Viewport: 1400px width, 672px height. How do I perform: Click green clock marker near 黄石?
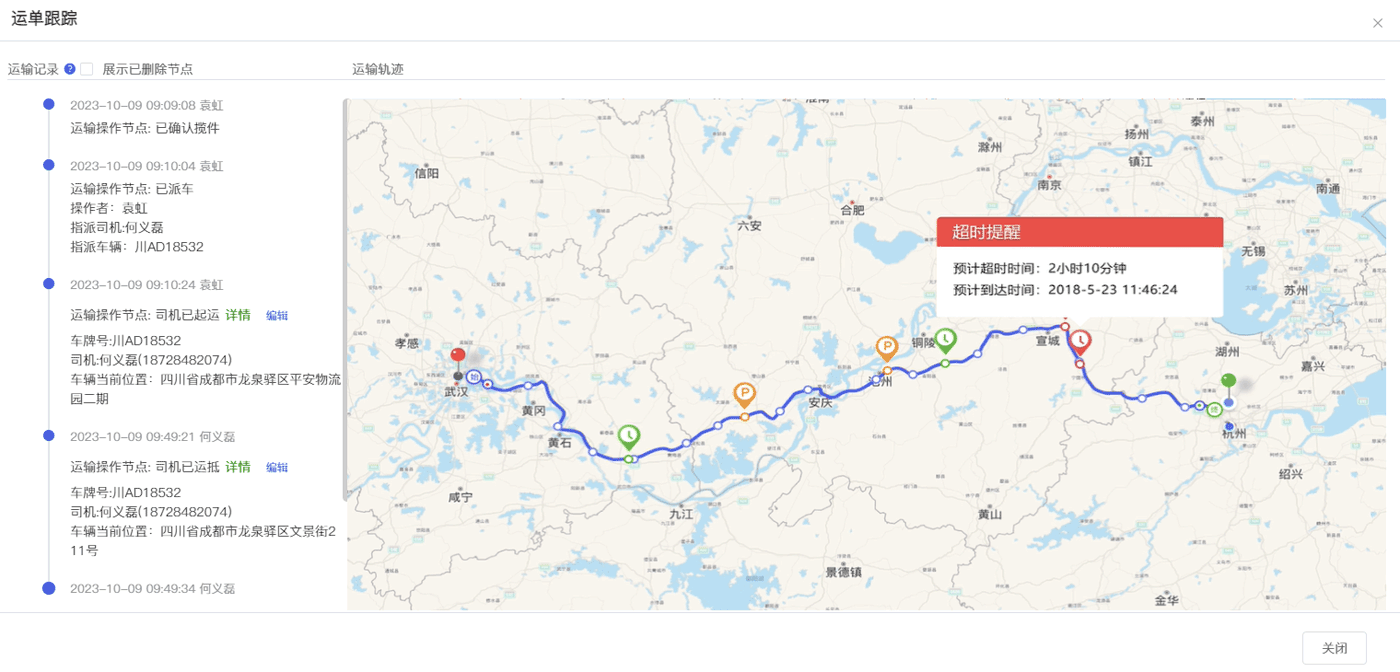coord(629,437)
